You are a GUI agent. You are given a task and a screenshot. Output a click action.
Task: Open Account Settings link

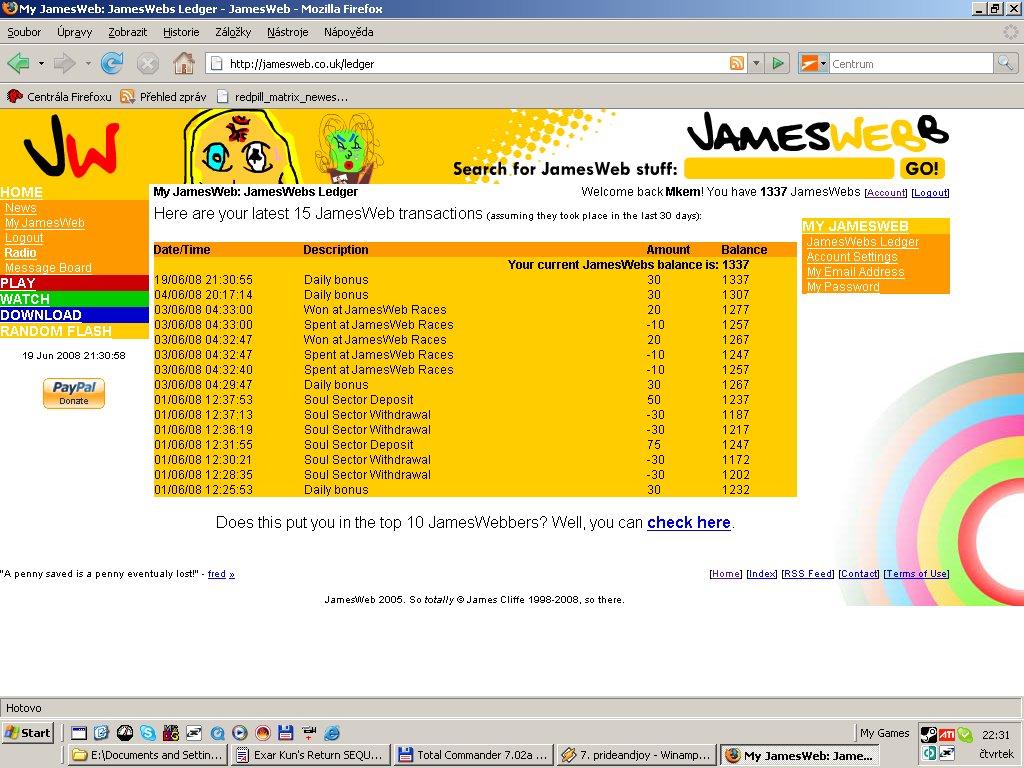852,257
